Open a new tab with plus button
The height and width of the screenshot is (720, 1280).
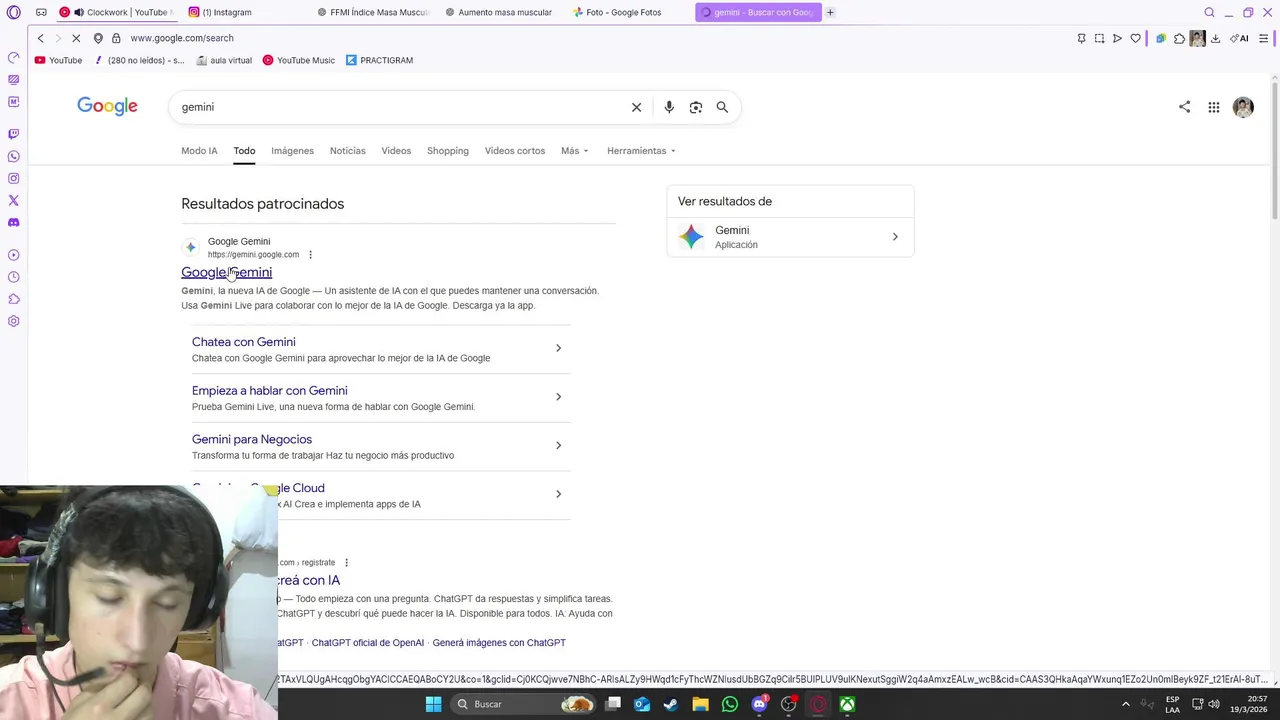pyautogui.click(x=830, y=12)
